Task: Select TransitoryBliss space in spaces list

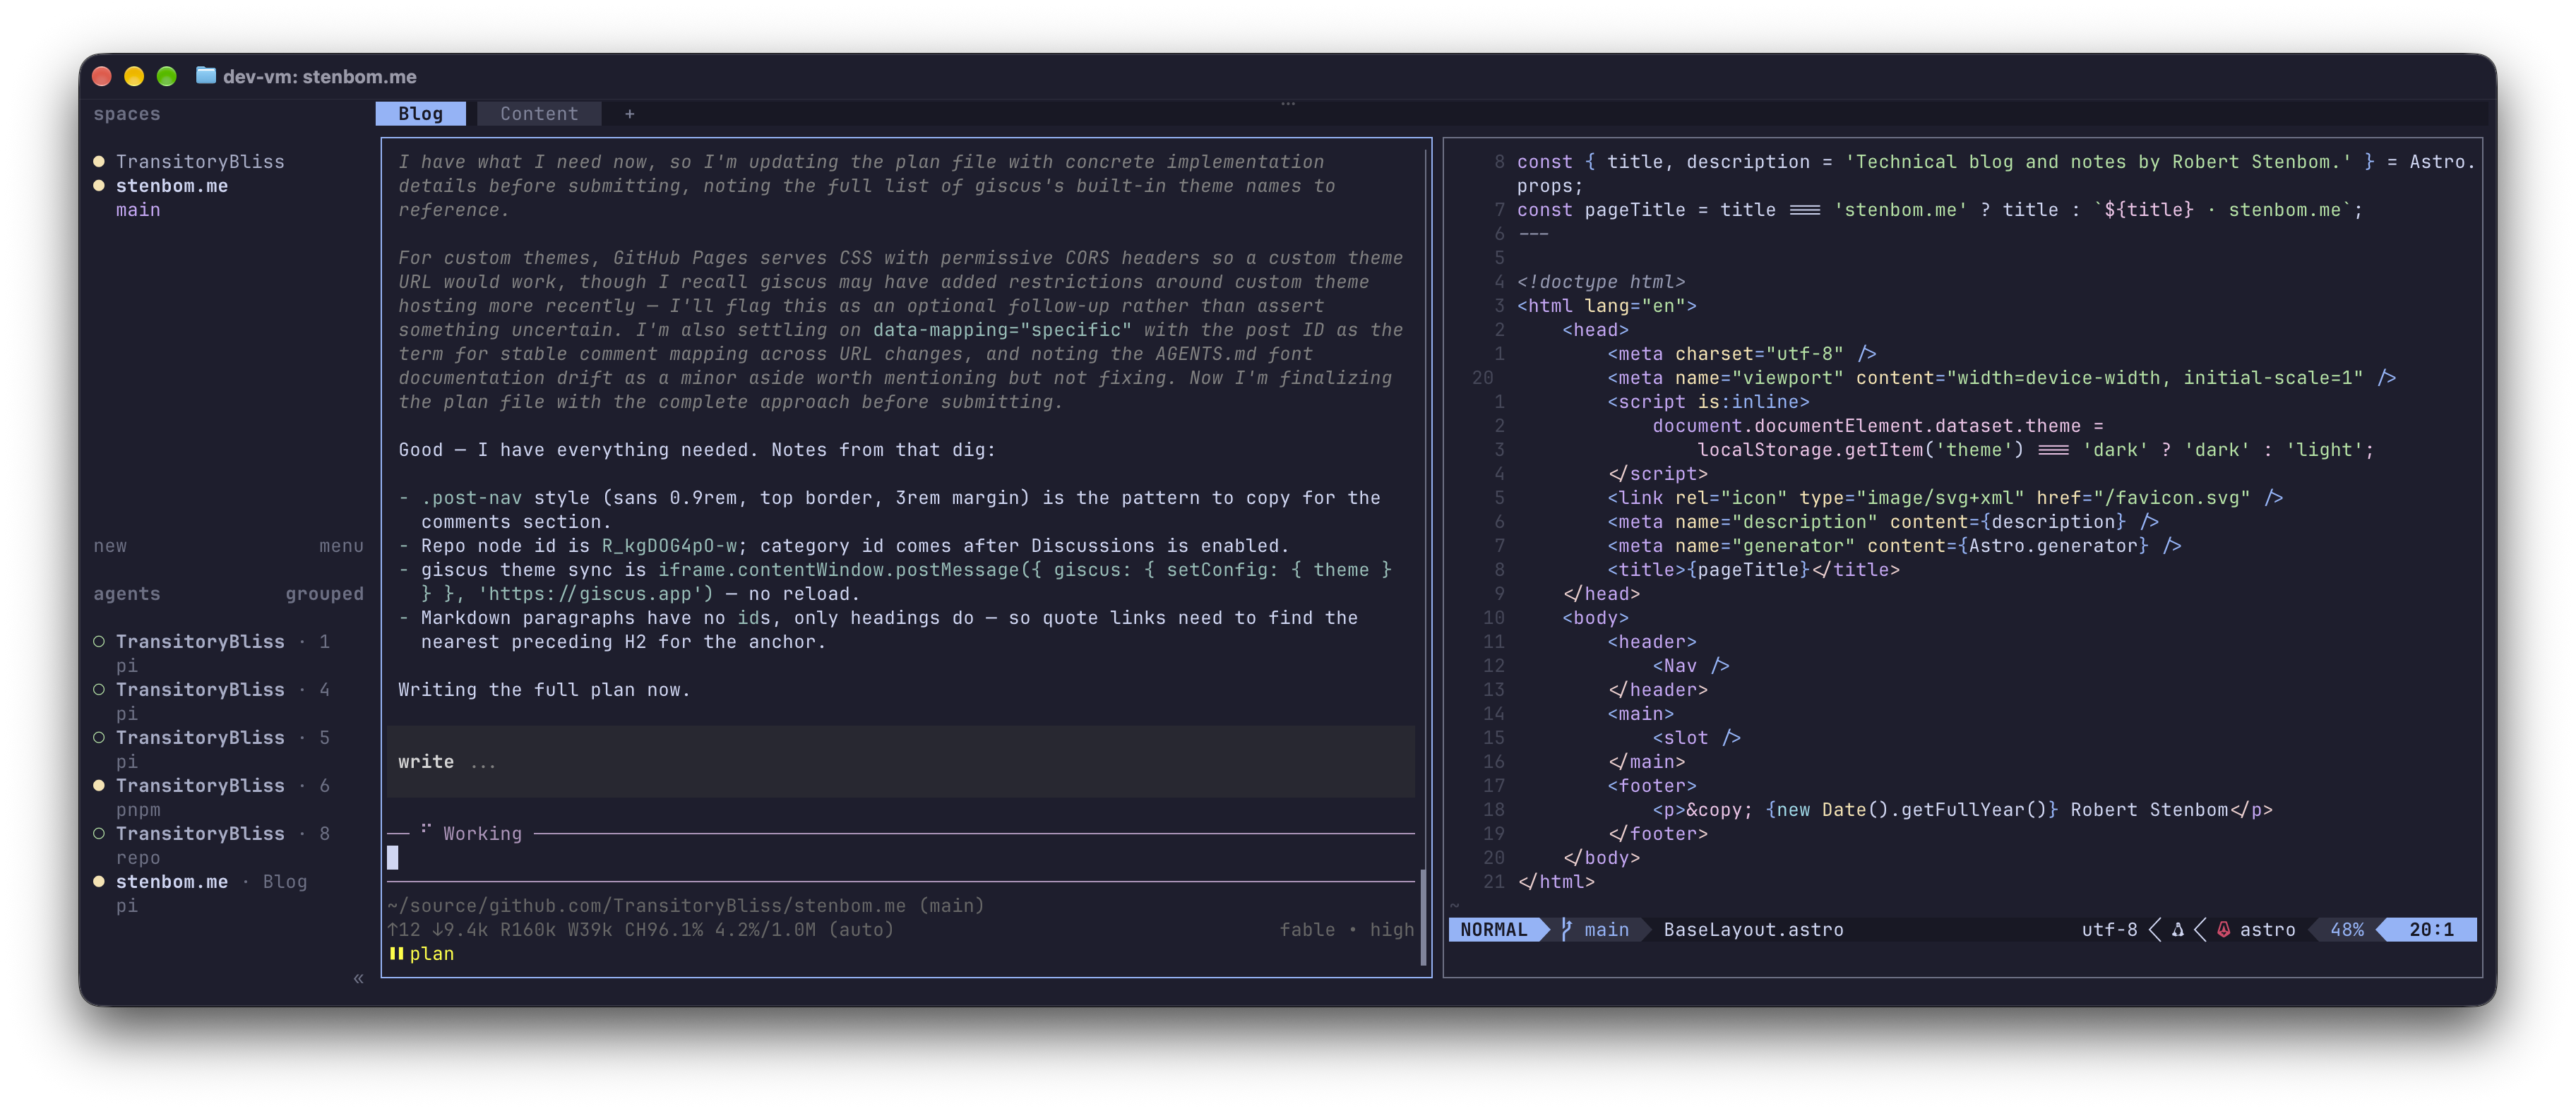Action: 200,162
